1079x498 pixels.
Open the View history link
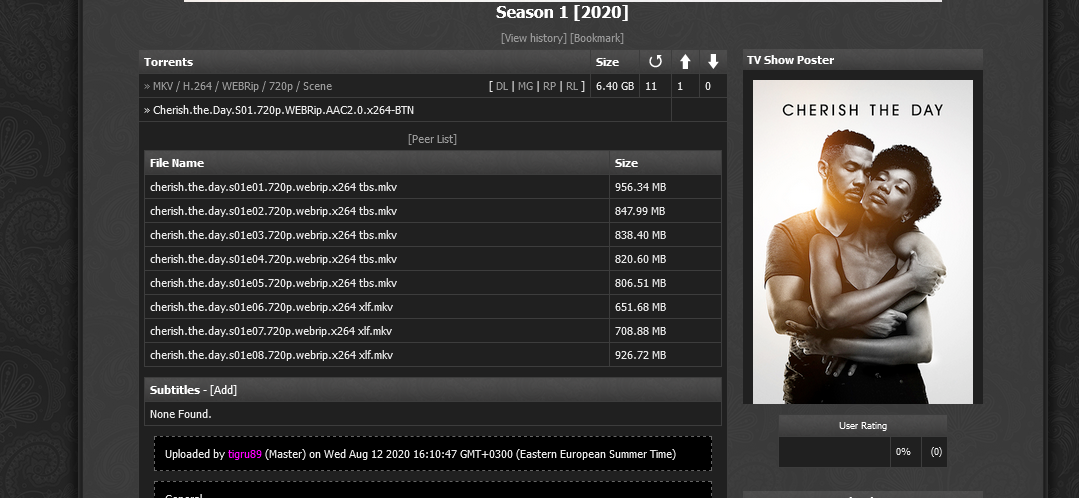(x=533, y=38)
